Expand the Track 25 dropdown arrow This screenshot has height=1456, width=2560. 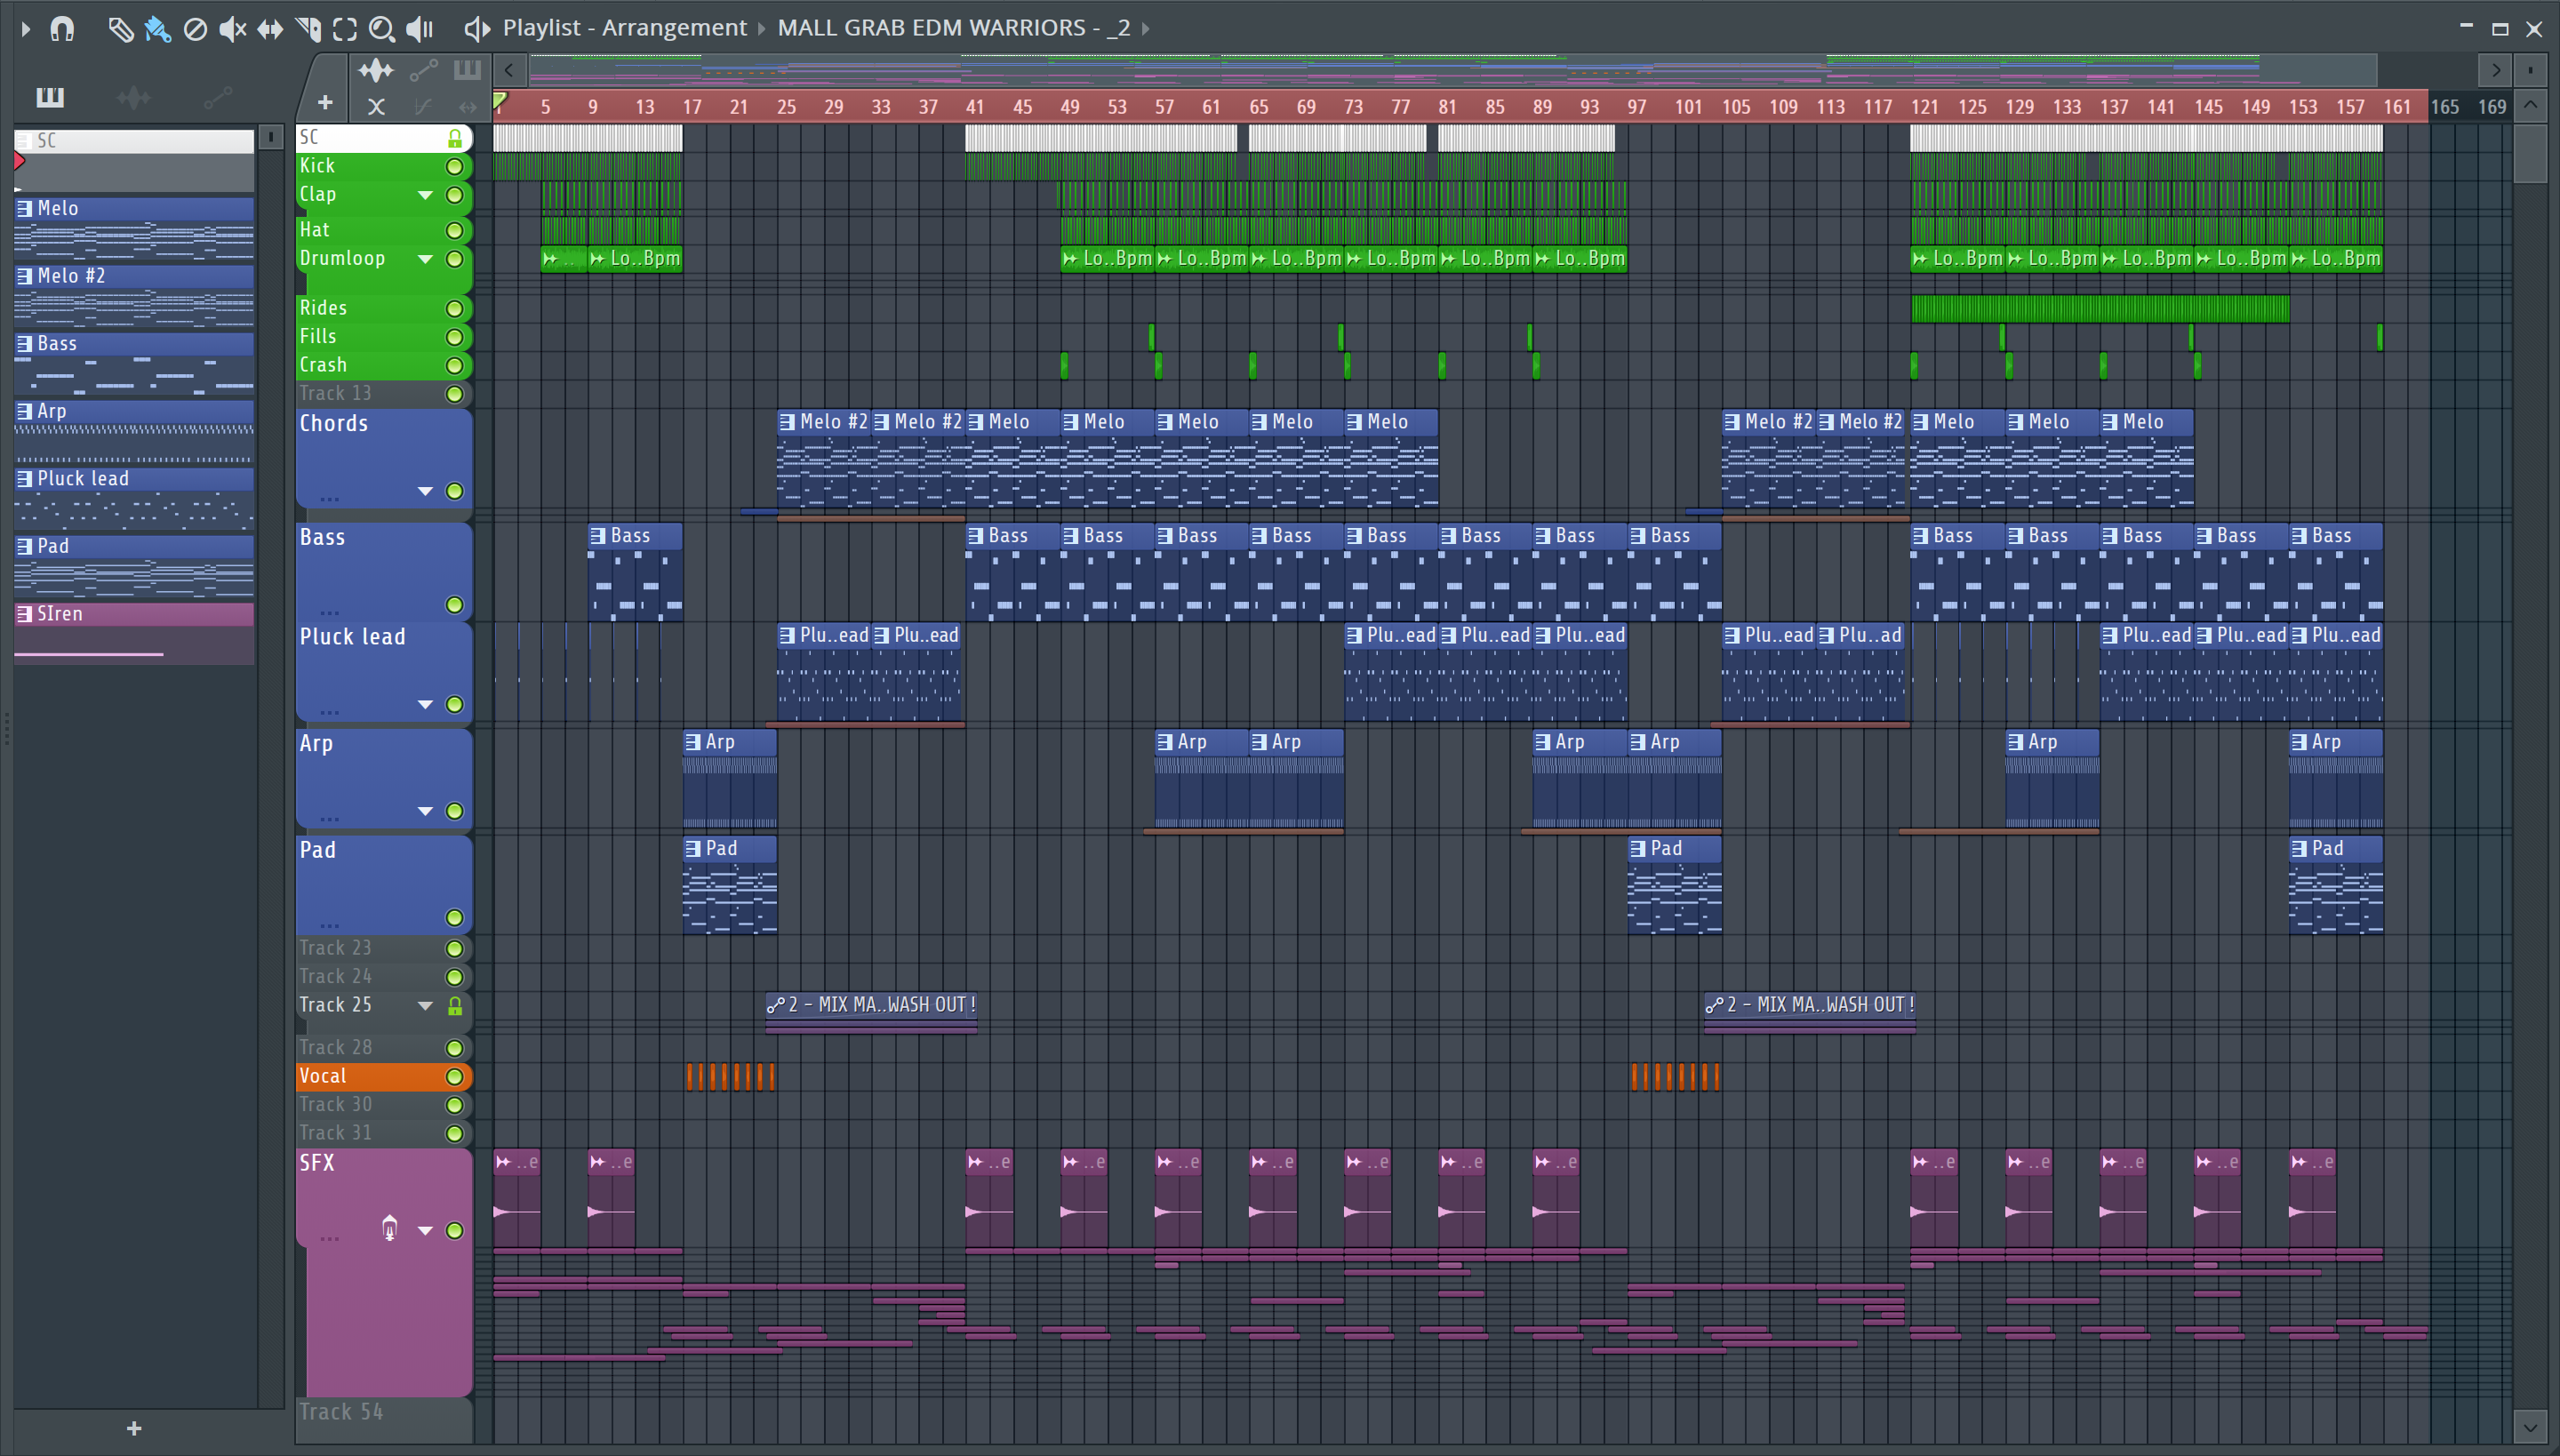425,1005
